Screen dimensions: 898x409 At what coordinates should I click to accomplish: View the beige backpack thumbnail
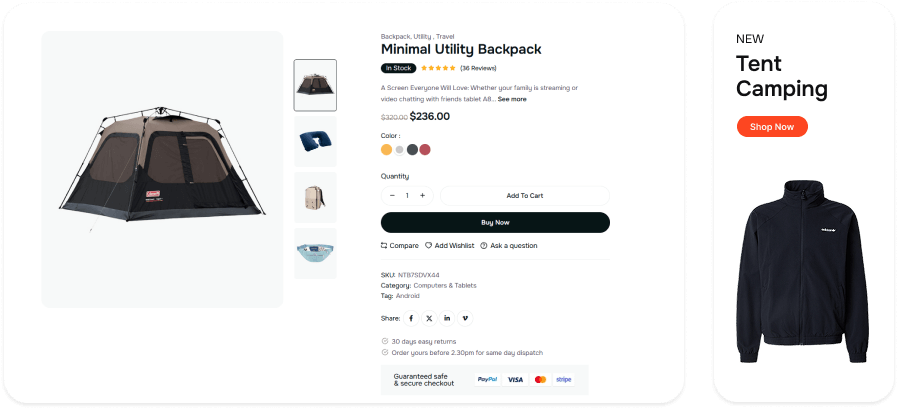pyautogui.click(x=315, y=197)
